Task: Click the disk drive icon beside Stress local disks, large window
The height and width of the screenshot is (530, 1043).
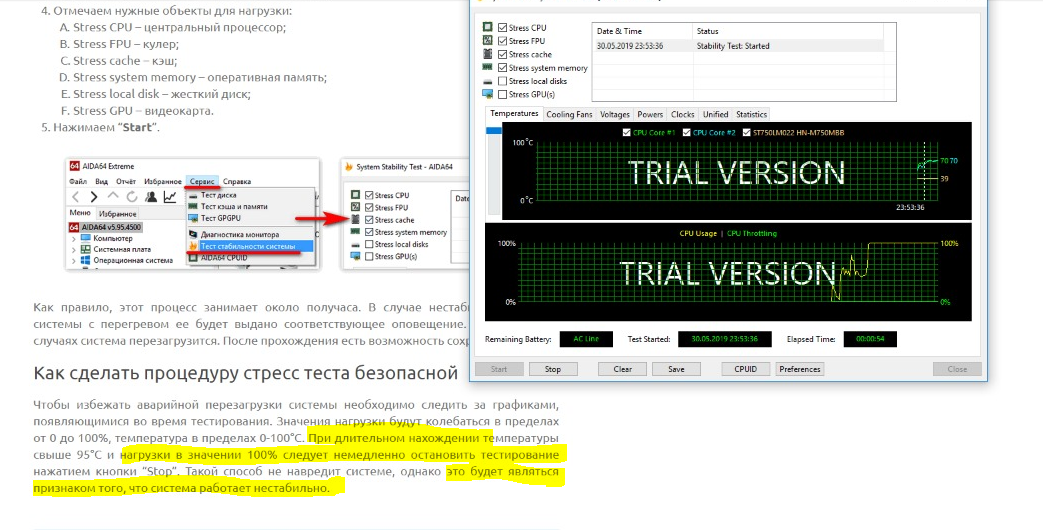Action: click(488, 81)
